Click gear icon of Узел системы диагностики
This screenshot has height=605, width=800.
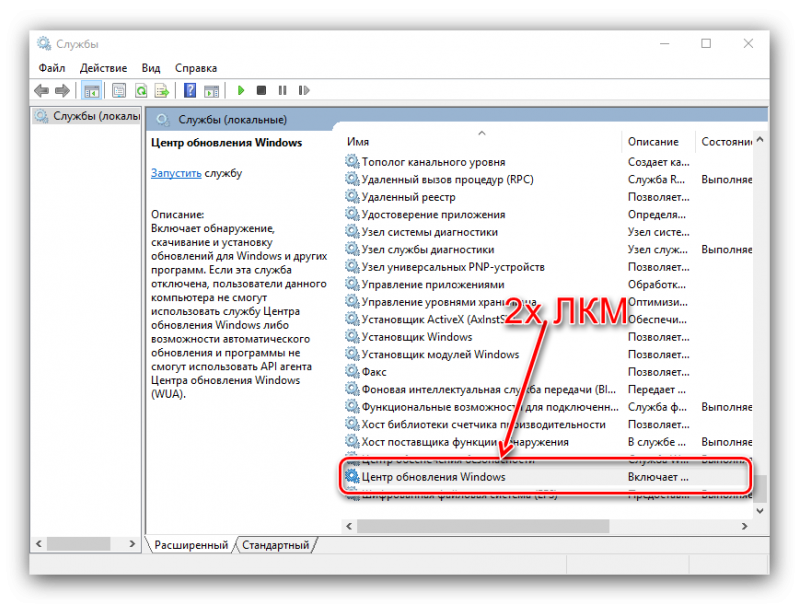point(352,231)
